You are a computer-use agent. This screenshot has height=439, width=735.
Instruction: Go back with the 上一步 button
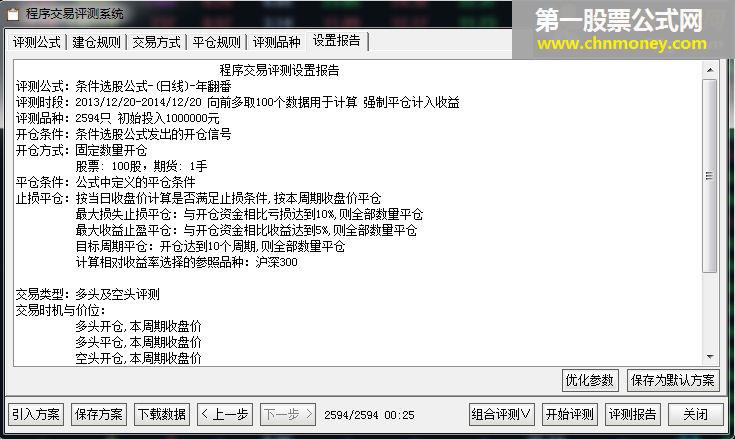click(225, 414)
